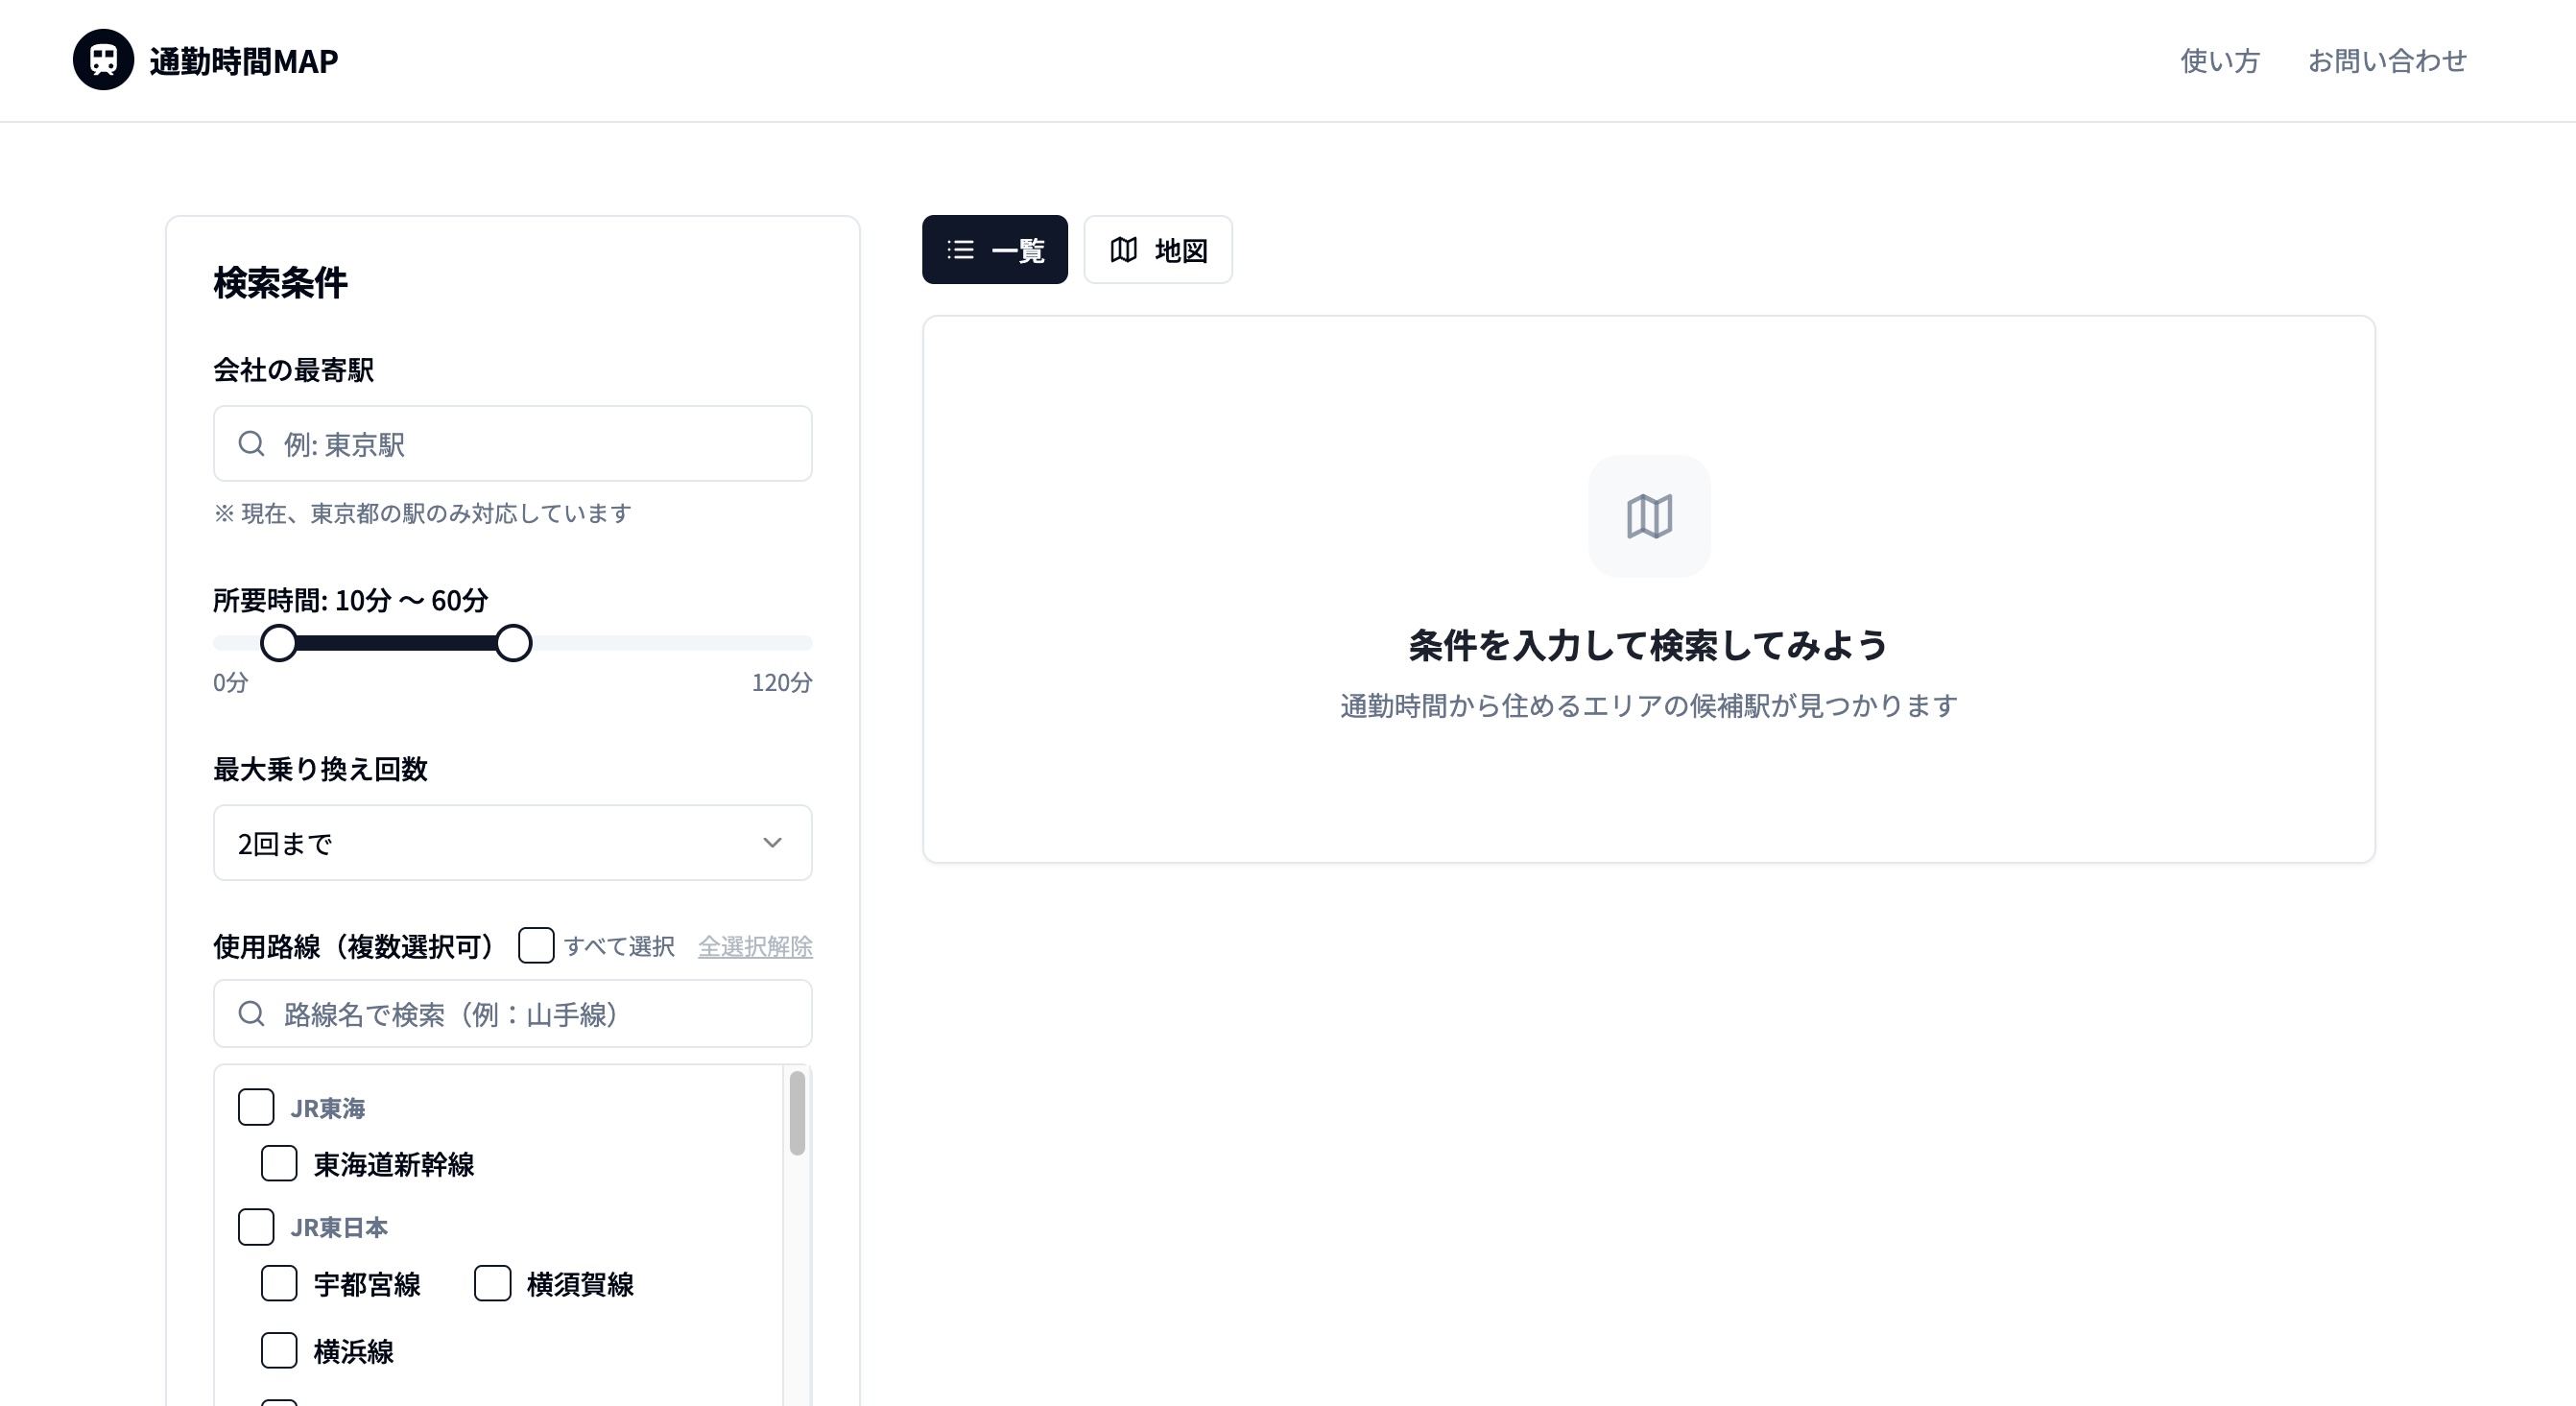Click the 全選択解除 link
Image resolution: width=2576 pixels, height=1406 pixels.
coord(755,946)
